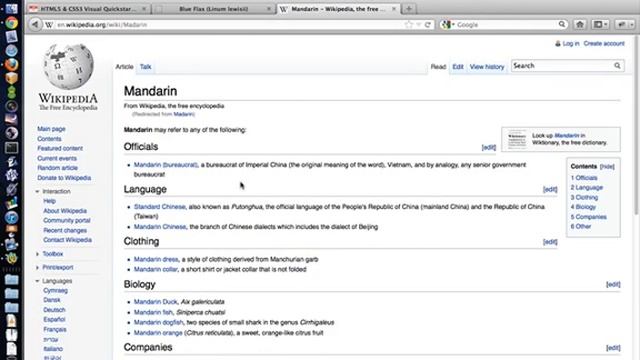Collapse the Interaction sidebar section

[x=37, y=191]
